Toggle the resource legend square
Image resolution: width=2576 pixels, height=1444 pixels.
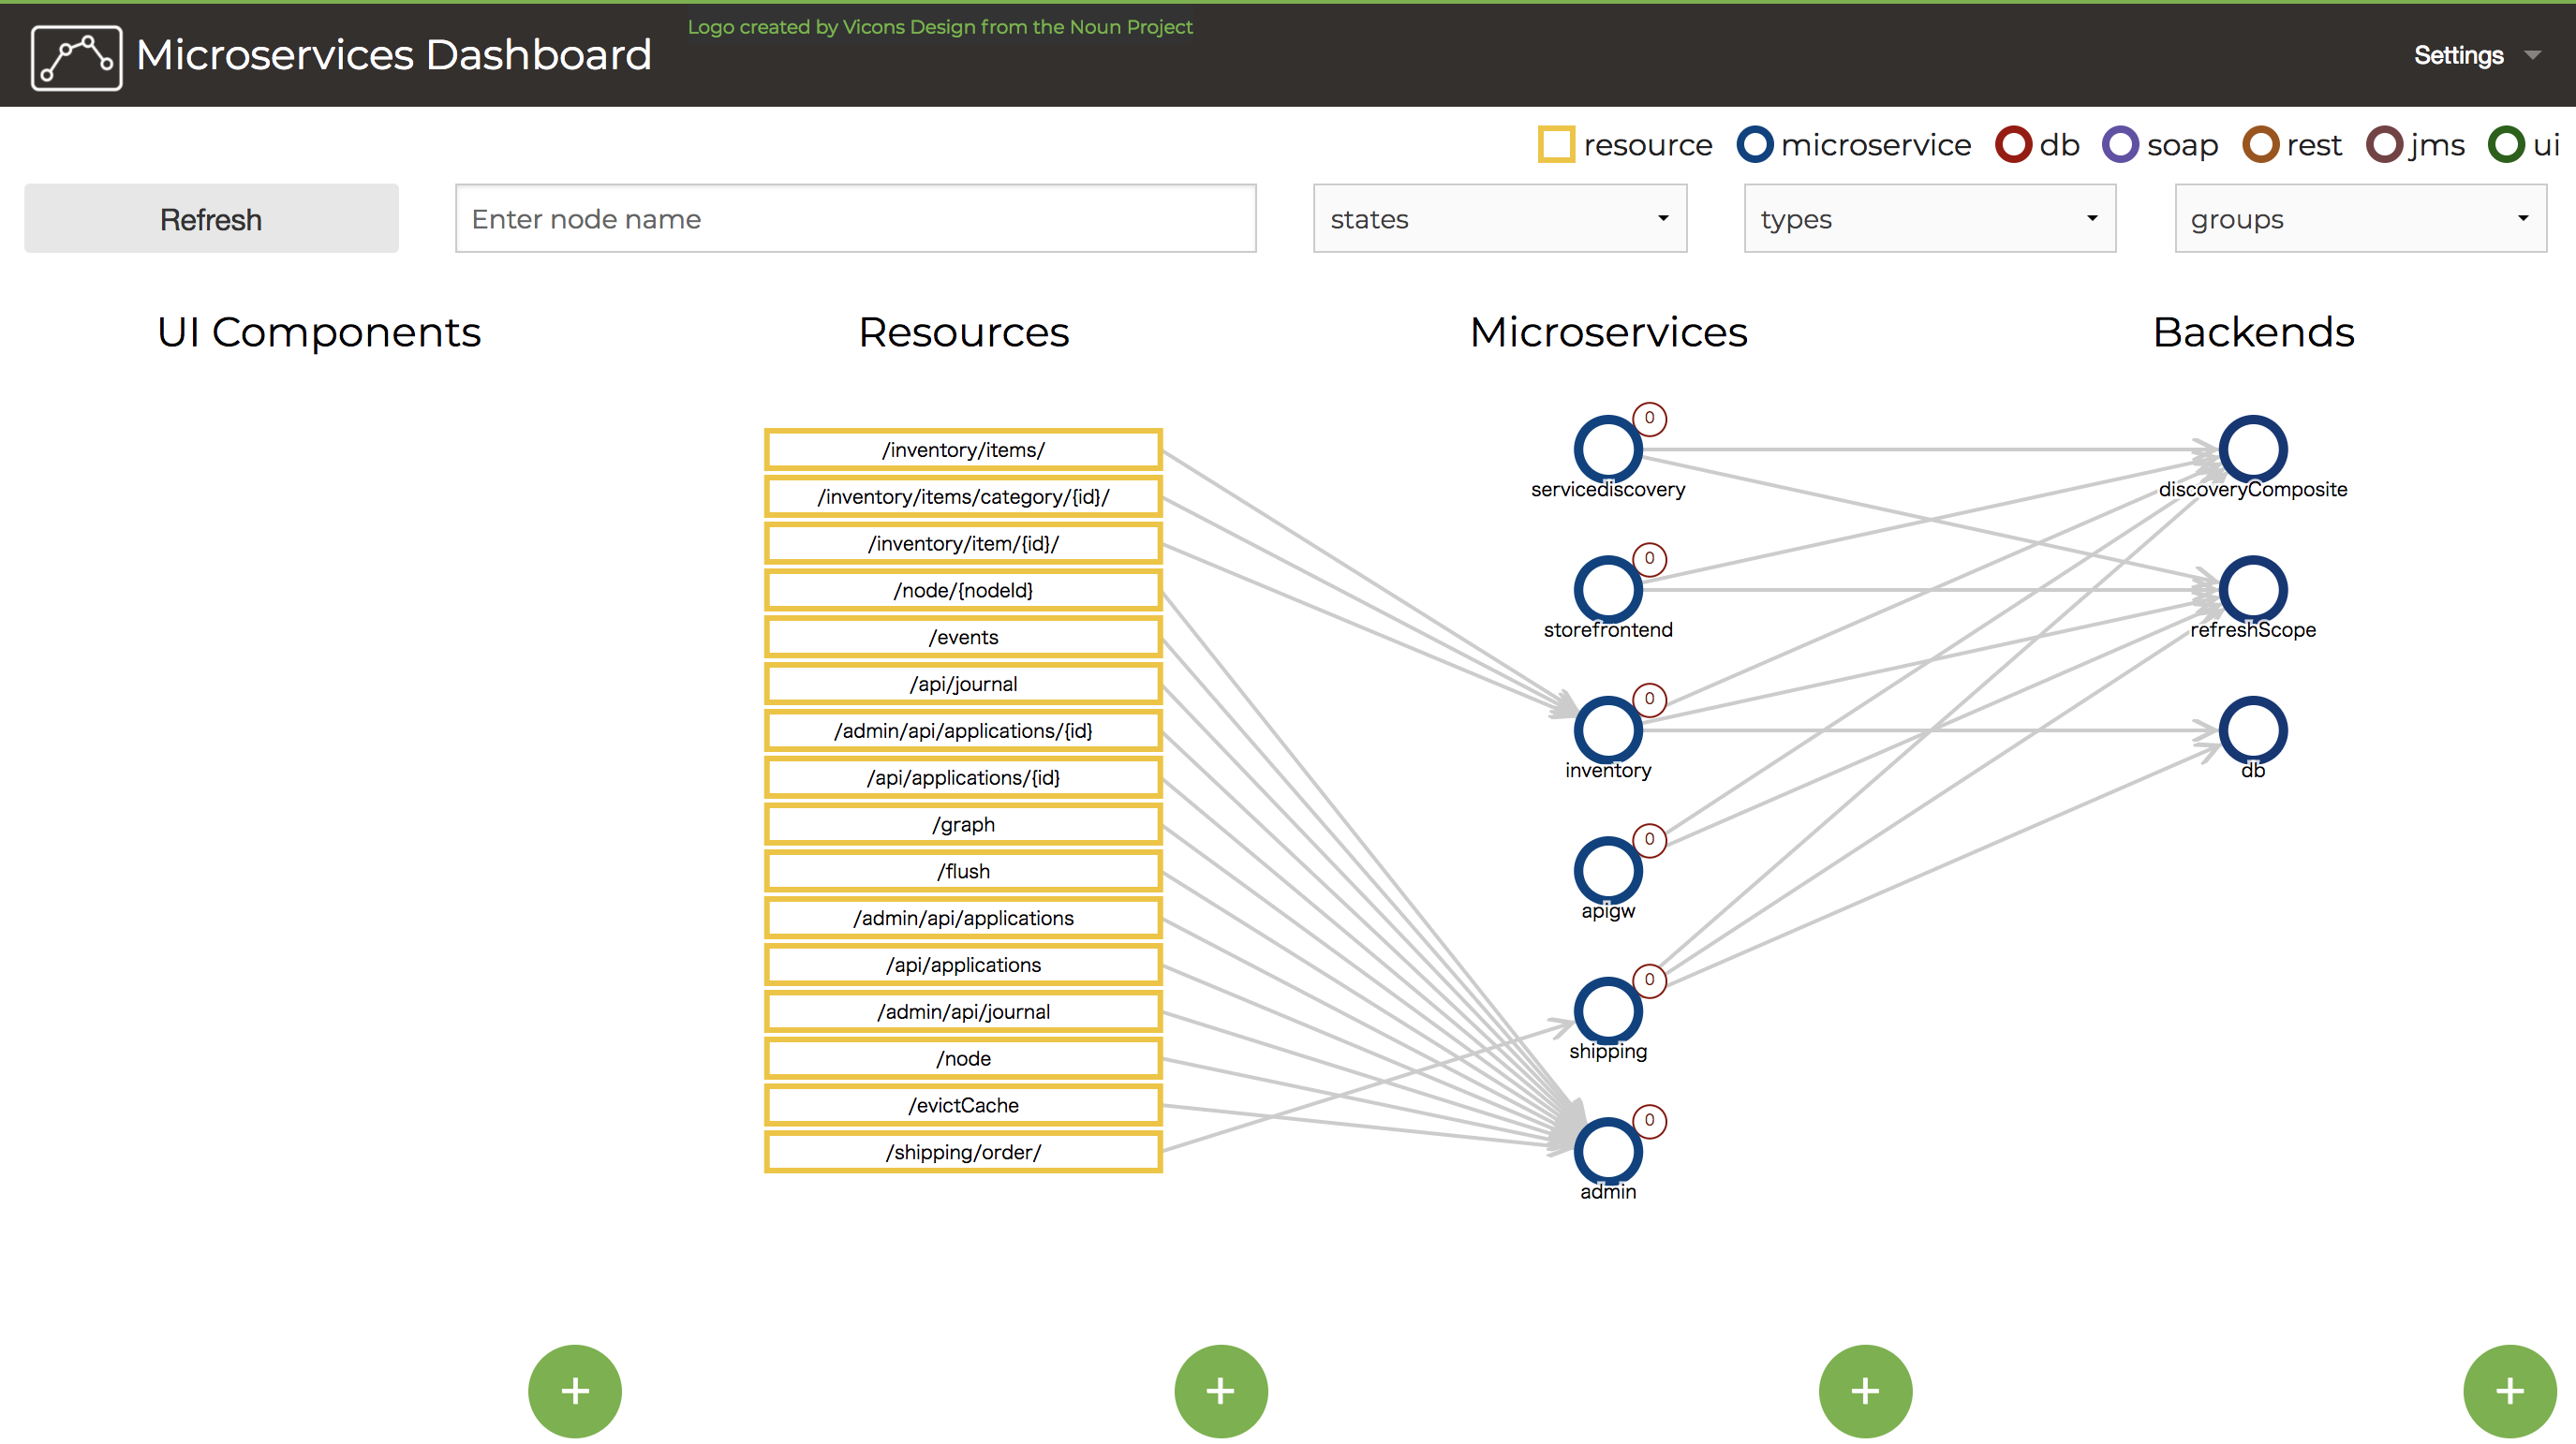coord(1556,144)
